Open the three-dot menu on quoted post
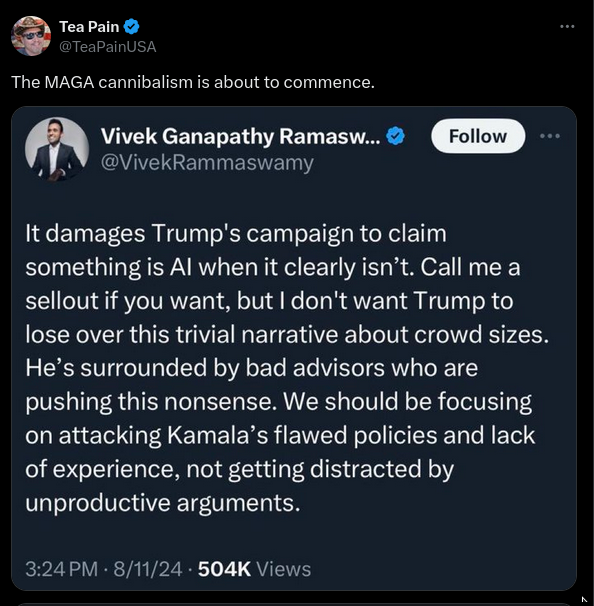The height and width of the screenshot is (606, 594). (x=550, y=136)
